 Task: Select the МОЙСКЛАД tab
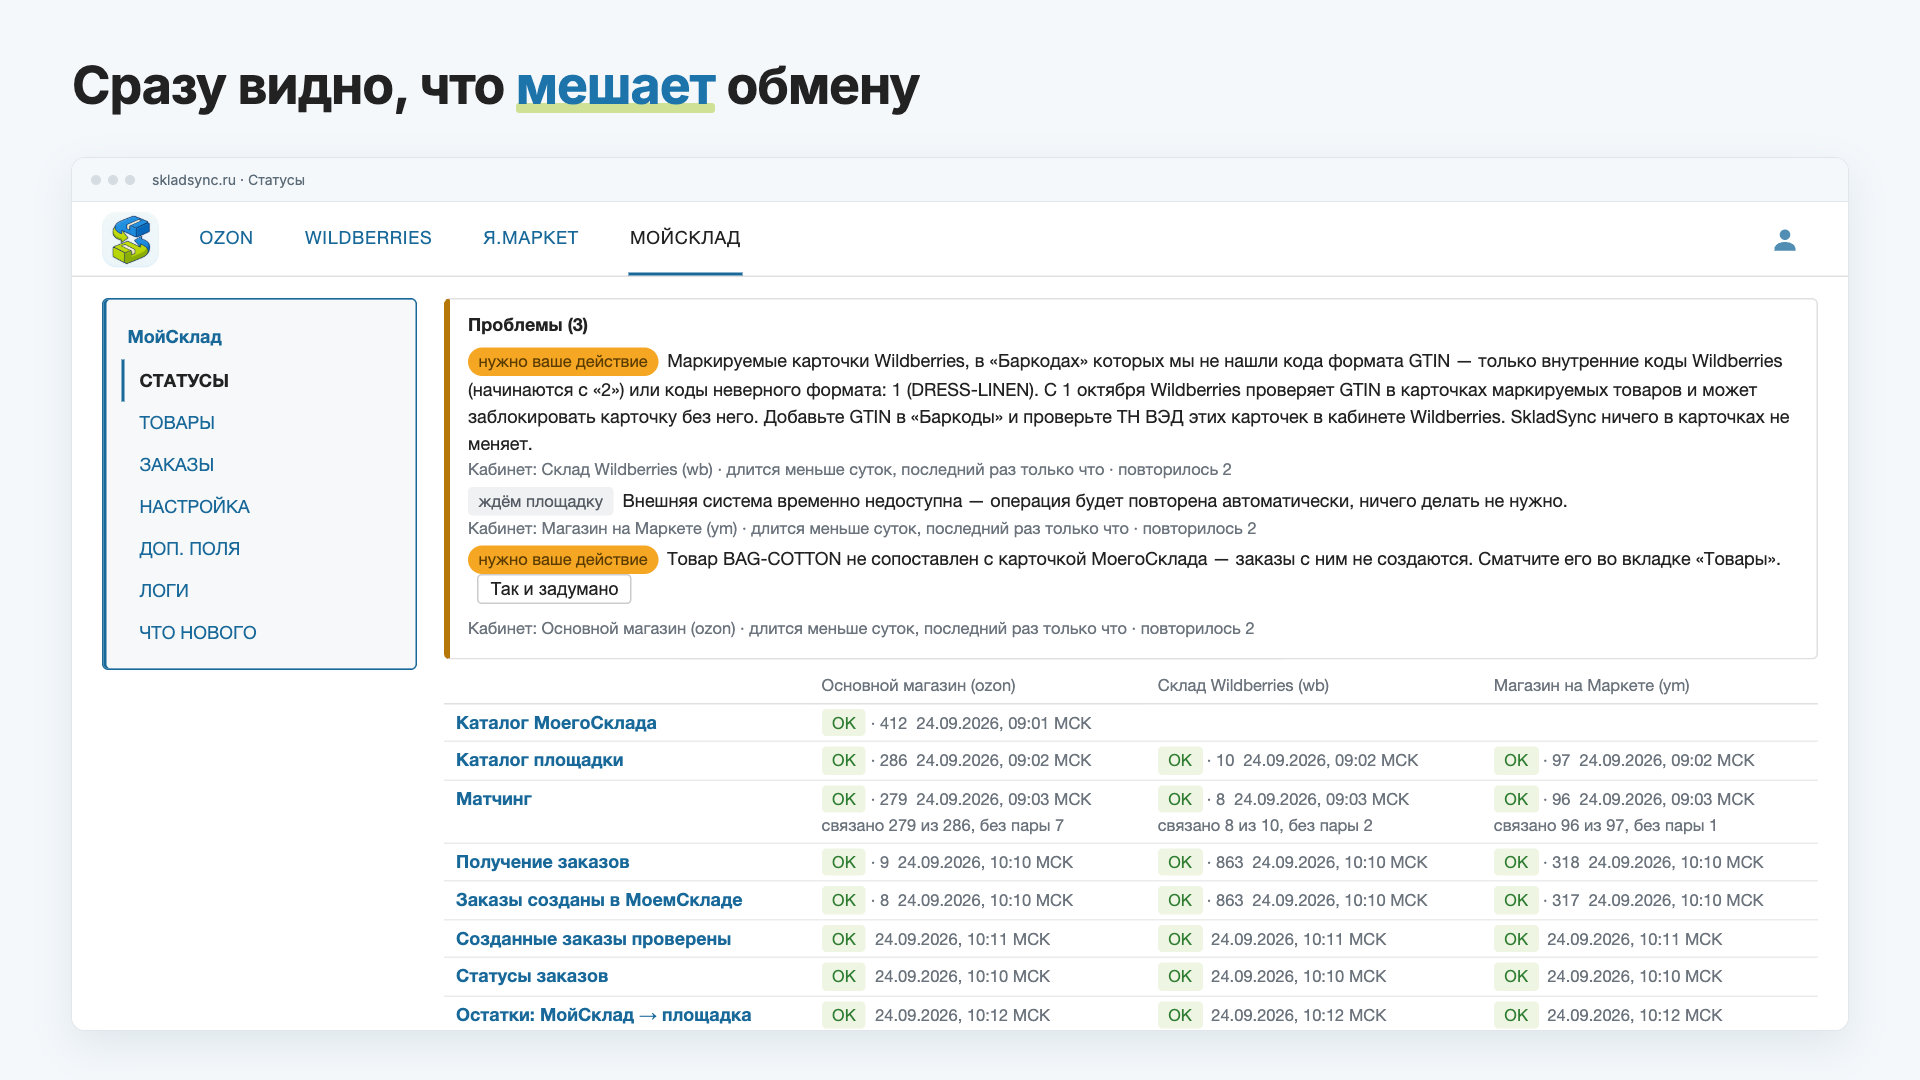pyautogui.click(x=685, y=238)
